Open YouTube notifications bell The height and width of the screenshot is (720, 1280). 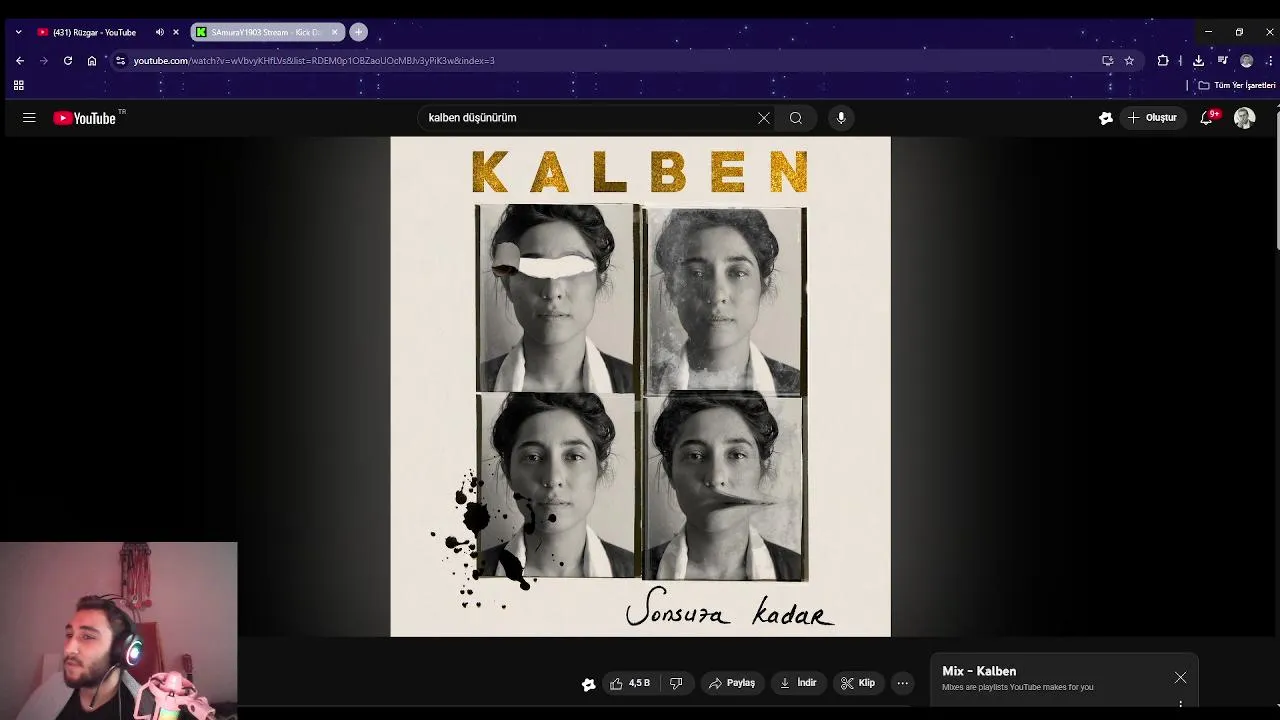point(1208,118)
